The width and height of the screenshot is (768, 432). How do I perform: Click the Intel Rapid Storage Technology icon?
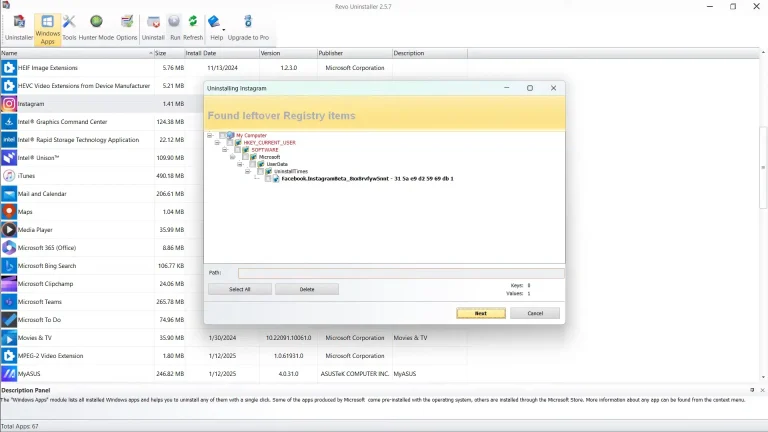click(x=9, y=140)
